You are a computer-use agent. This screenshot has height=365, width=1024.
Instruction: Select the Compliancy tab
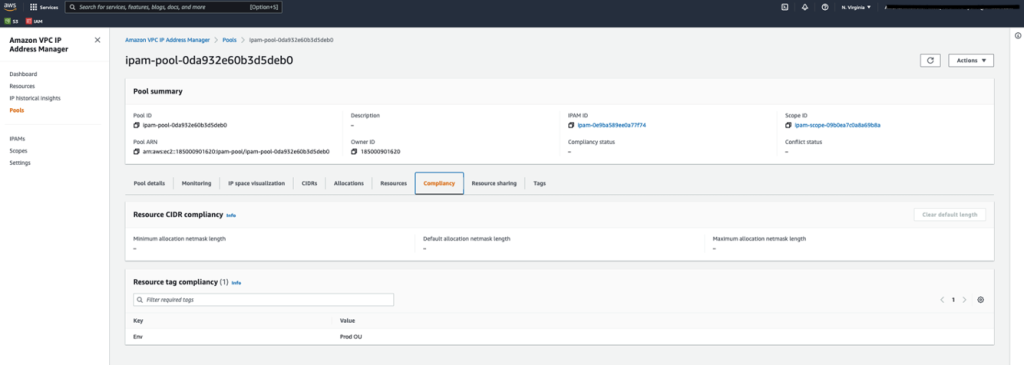point(439,183)
